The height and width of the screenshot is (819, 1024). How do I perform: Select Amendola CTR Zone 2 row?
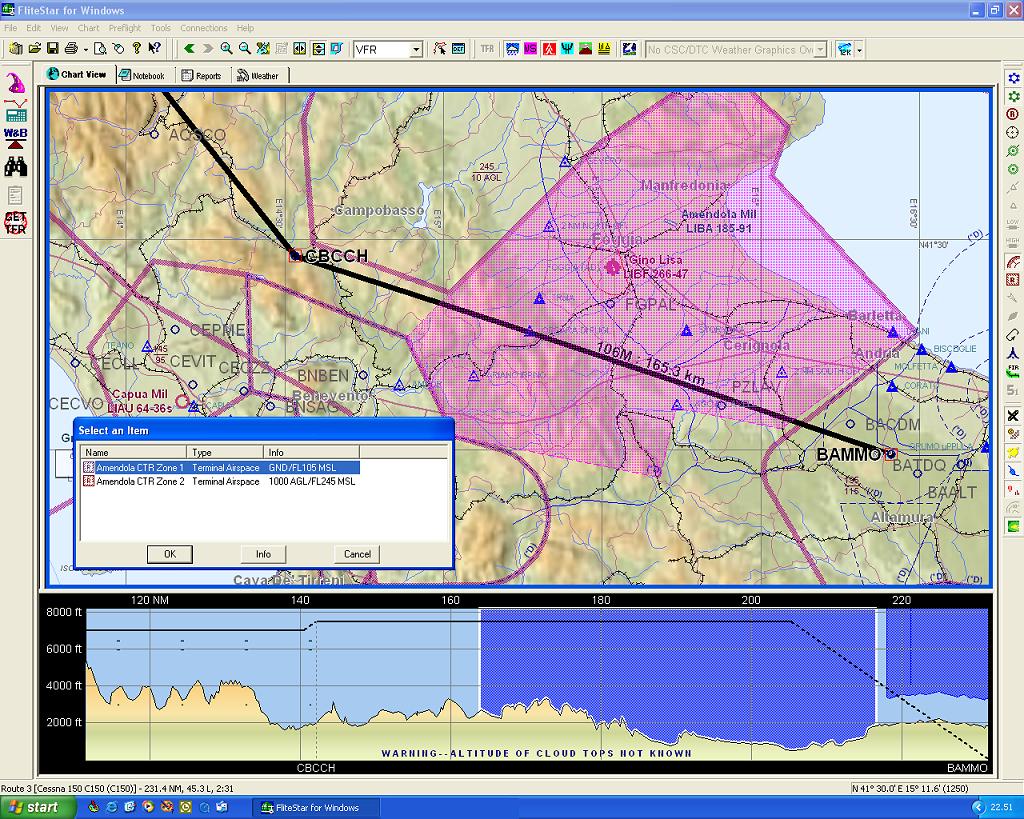click(x=221, y=481)
